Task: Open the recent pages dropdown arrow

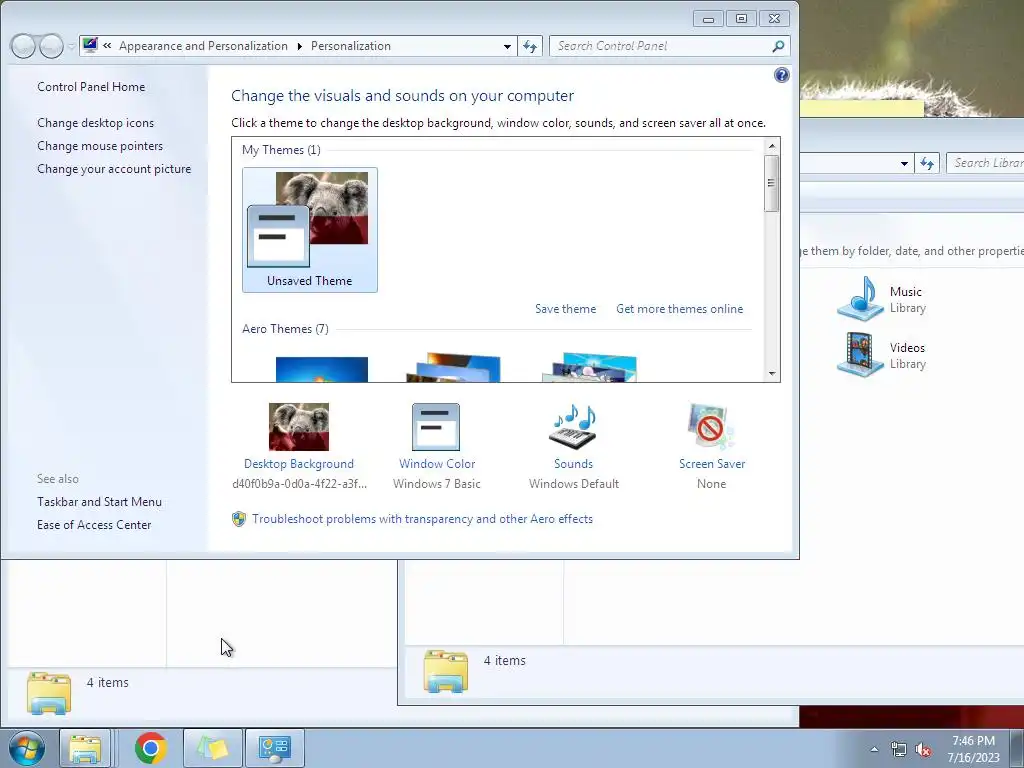Action: coord(71,46)
